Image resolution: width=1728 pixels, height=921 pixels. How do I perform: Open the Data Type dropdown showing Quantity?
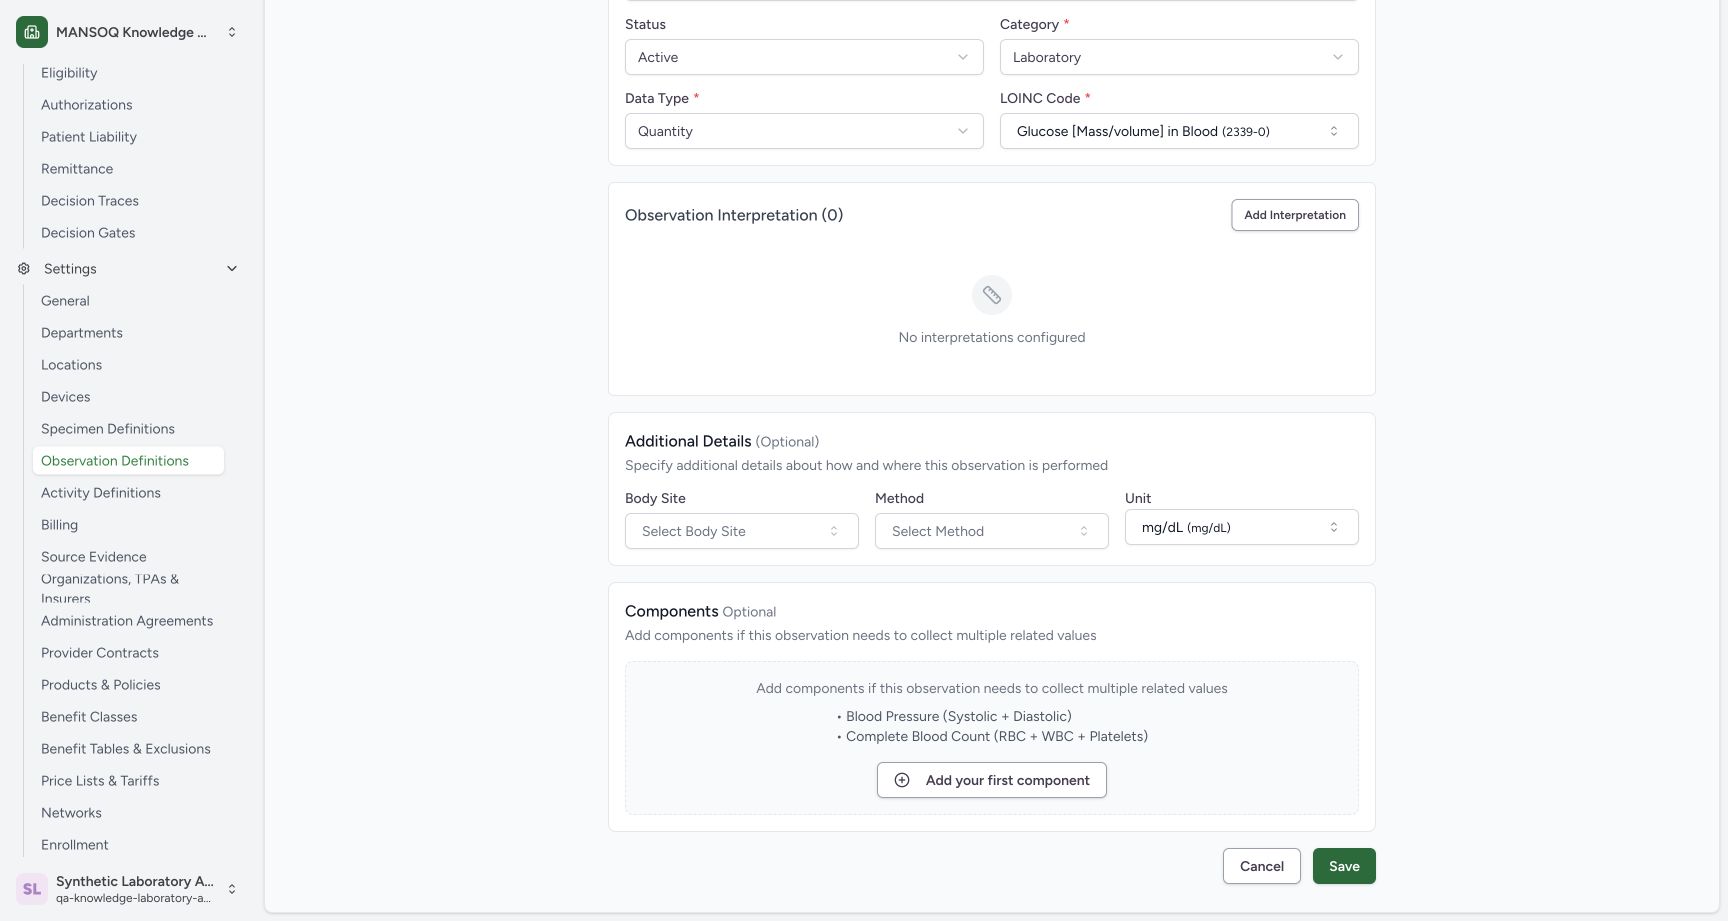804,131
